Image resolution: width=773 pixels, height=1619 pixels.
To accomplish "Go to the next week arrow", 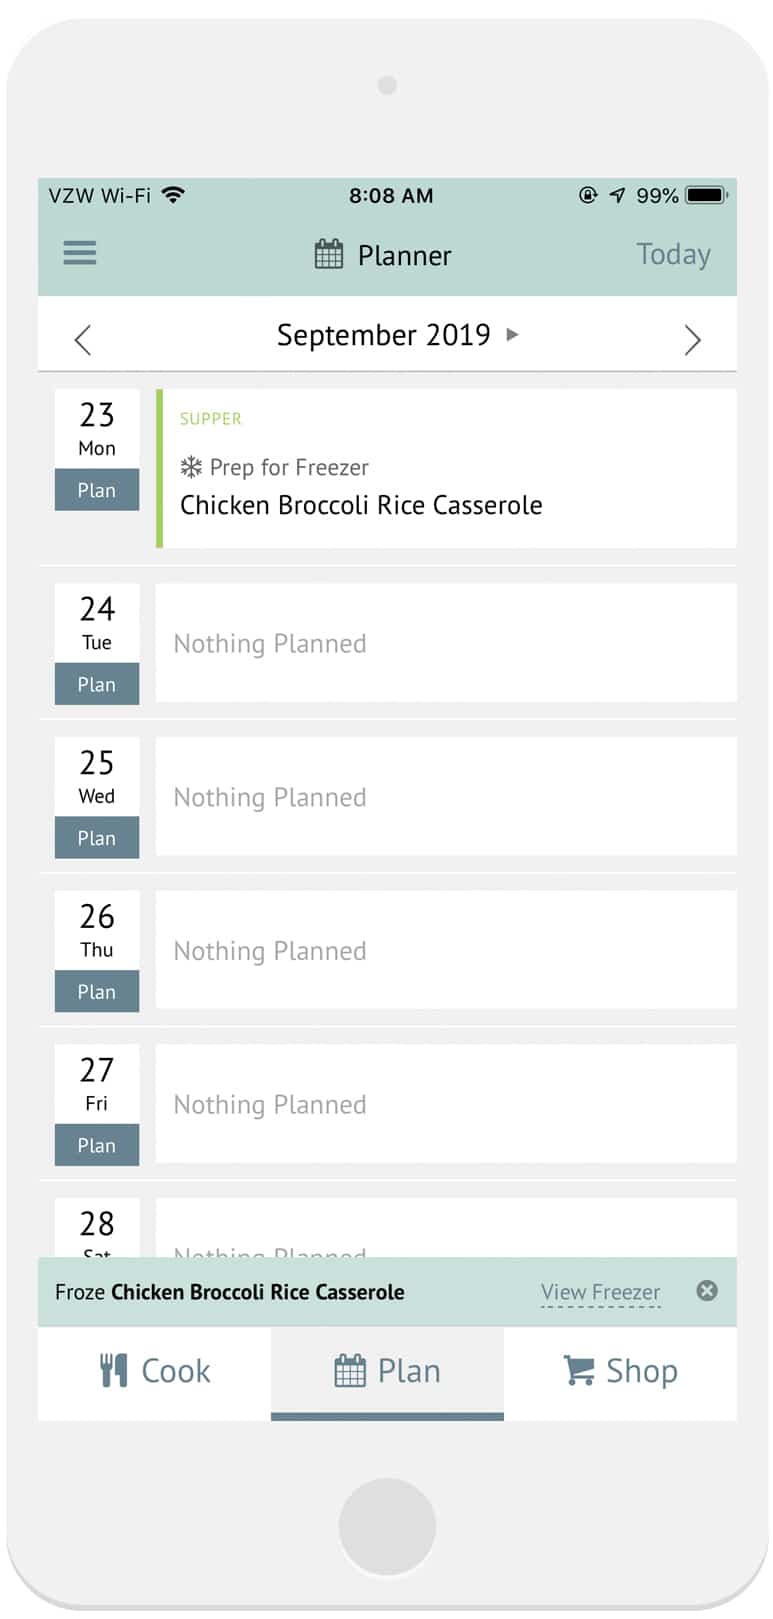I will click(x=692, y=340).
